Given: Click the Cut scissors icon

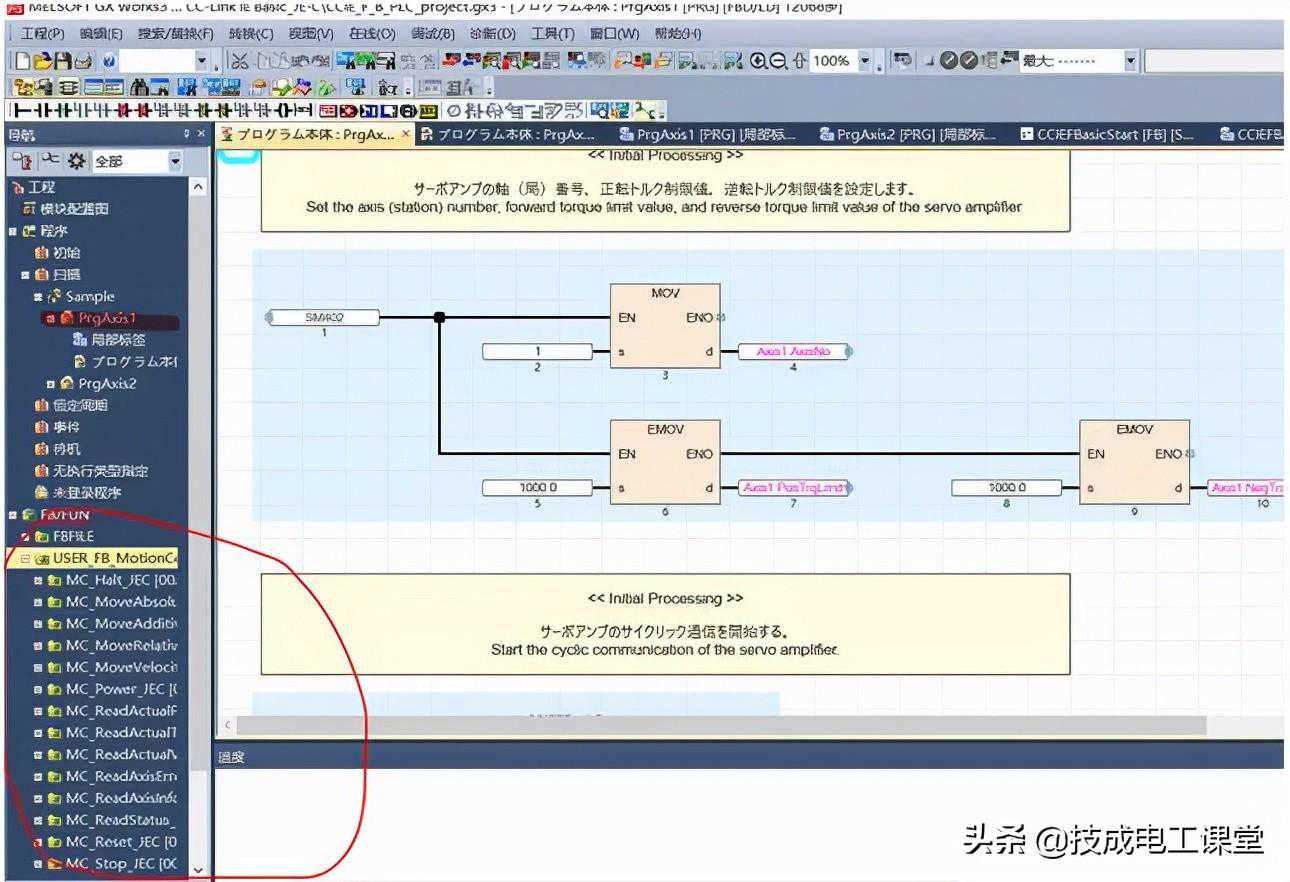Looking at the screenshot, I should click(x=240, y=61).
